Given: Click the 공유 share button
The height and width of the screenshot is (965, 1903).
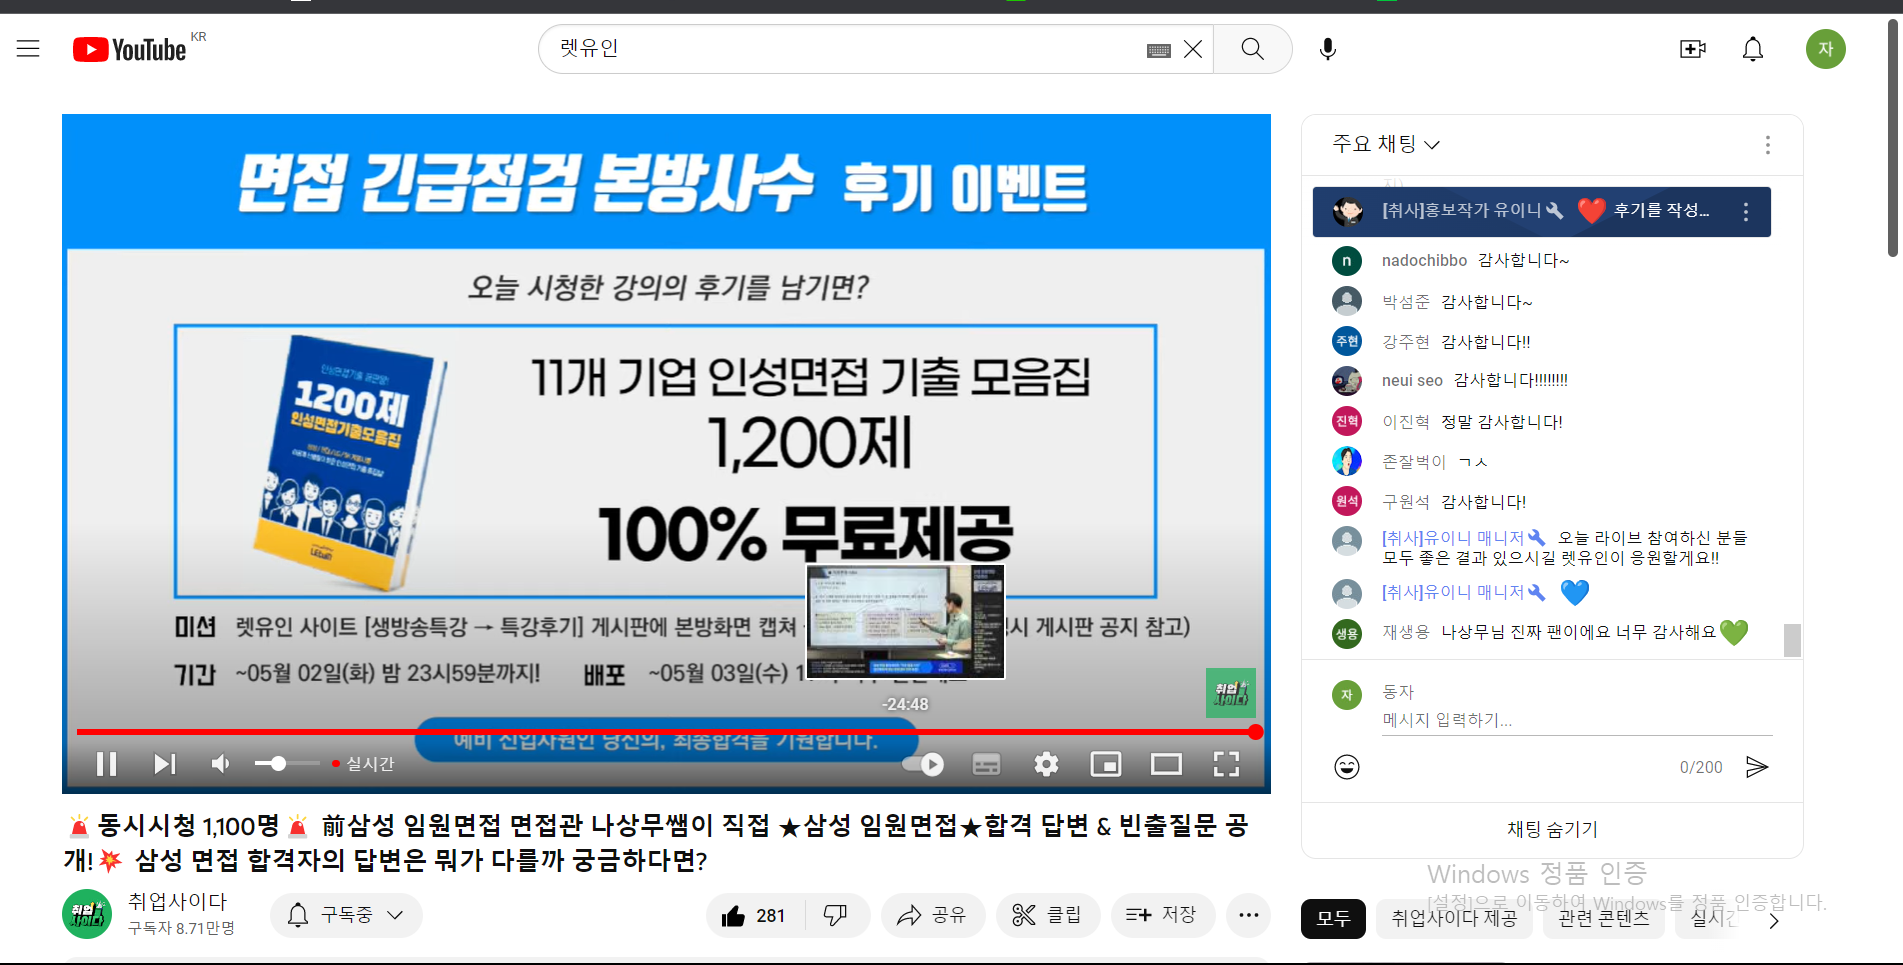Looking at the screenshot, I should click(x=932, y=915).
